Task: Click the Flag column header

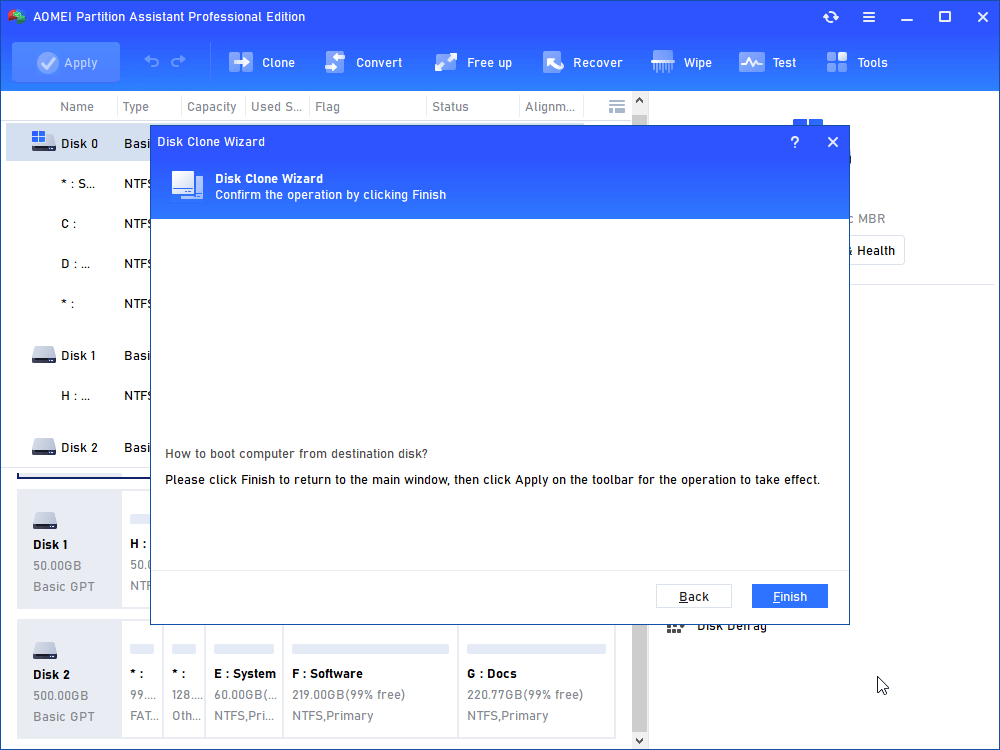Action: (327, 107)
